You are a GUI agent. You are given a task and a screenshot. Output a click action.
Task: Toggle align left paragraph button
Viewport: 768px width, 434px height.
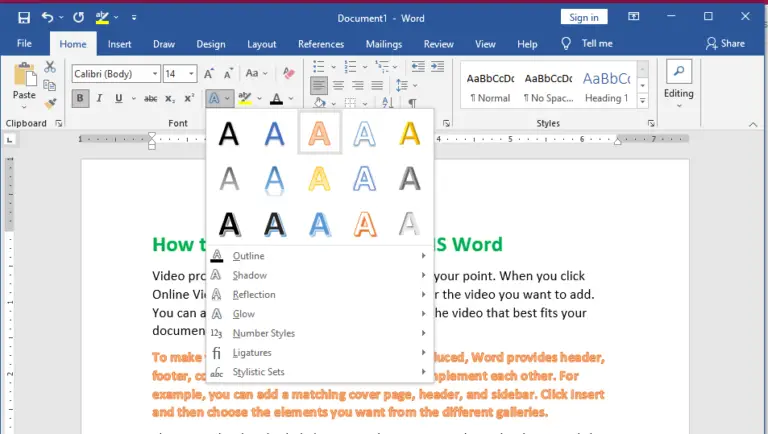pyautogui.click(x=319, y=86)
